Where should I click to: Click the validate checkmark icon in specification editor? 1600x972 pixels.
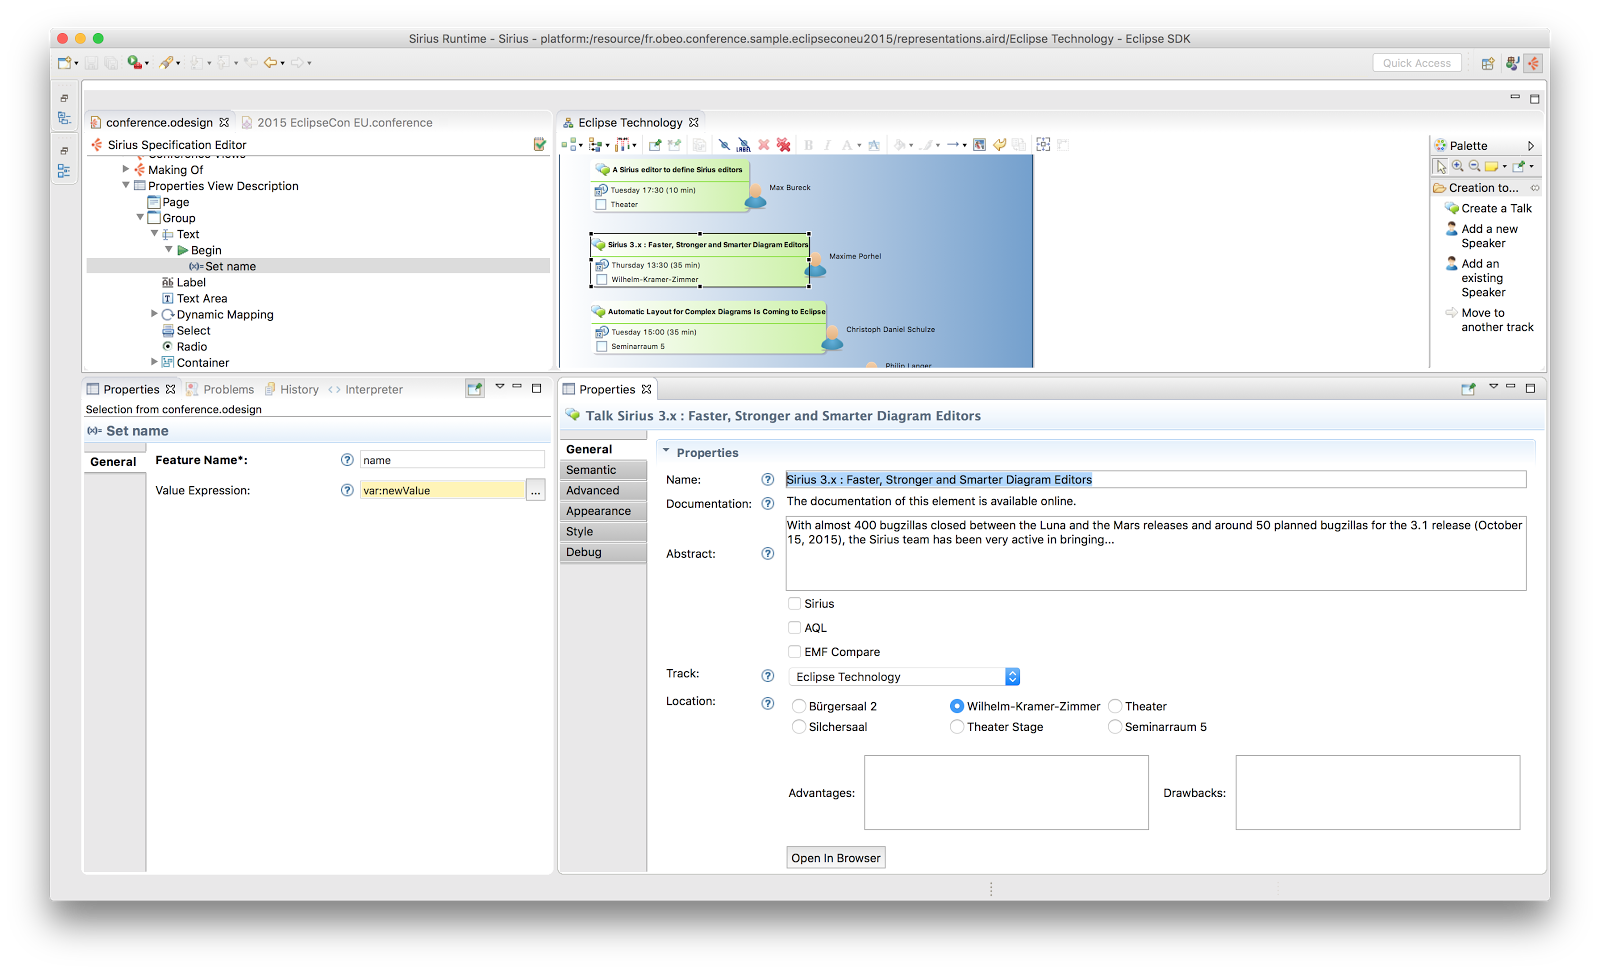tap(540, 144)
